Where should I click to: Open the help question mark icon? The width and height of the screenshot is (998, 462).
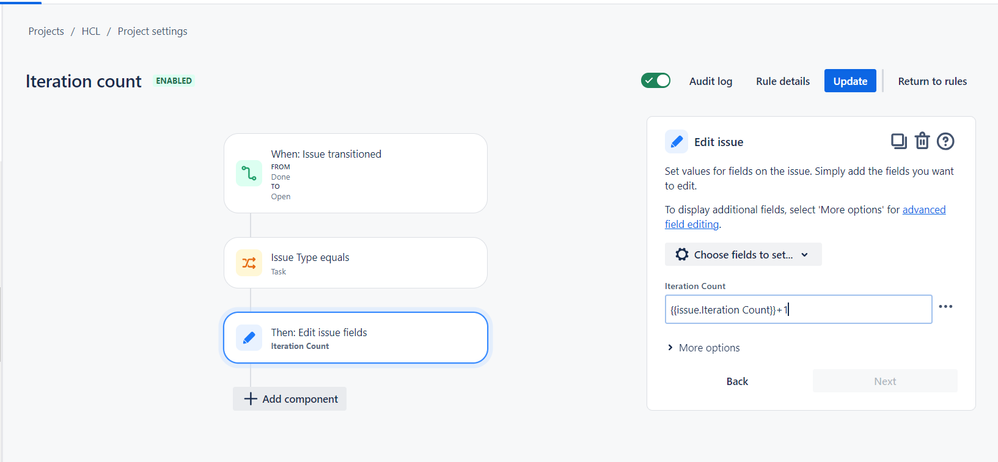pyautogui.click(x=945, y=141)
